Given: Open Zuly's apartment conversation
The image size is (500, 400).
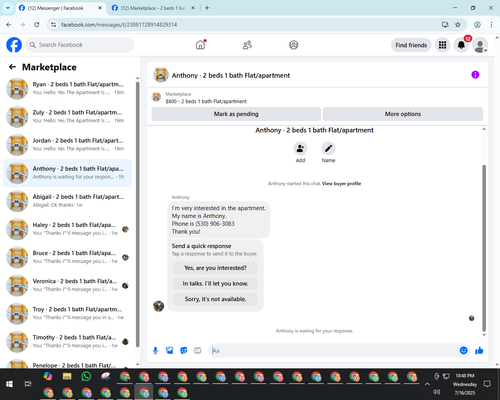Looking at the screenshot, I should (x=67, y=117).
